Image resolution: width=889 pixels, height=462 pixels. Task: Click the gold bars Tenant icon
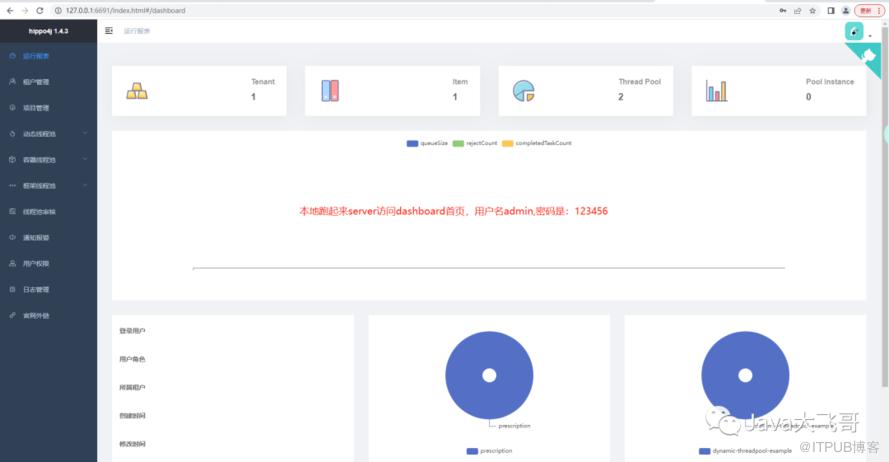tap(136, 91)
